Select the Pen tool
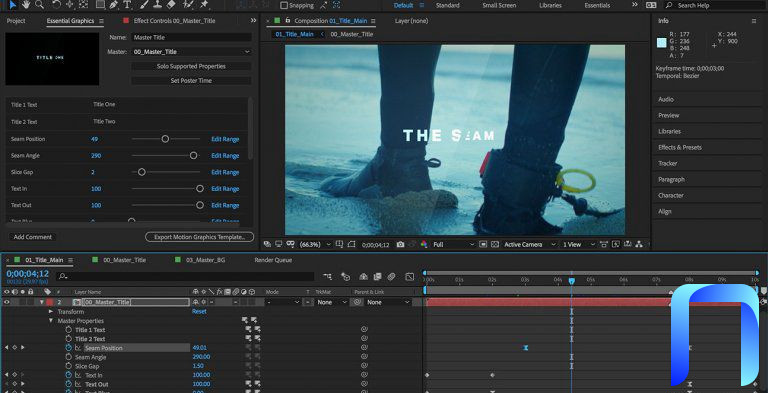This screenshot has width=768, height=393. click(114, 5)
